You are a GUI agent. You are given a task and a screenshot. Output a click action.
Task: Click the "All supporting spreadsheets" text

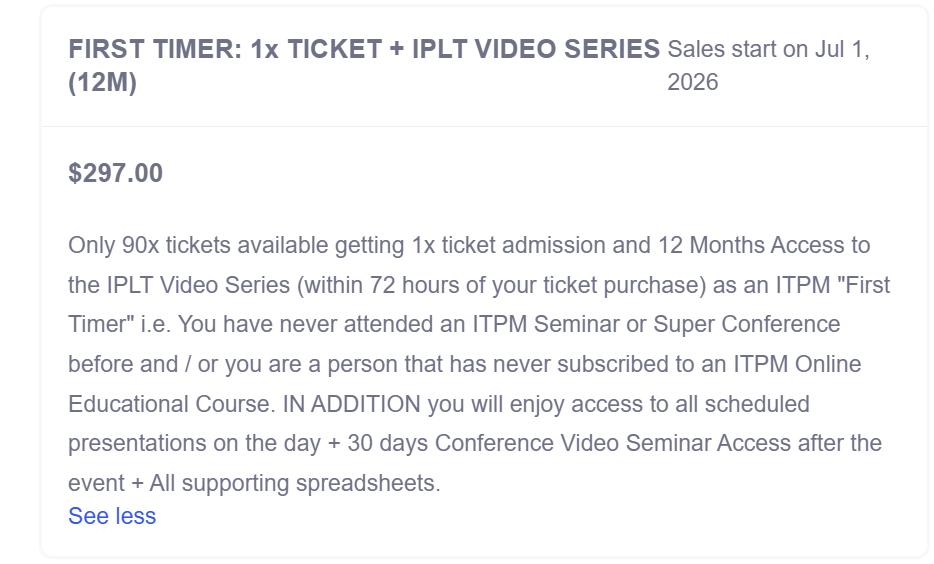(294, 483)
